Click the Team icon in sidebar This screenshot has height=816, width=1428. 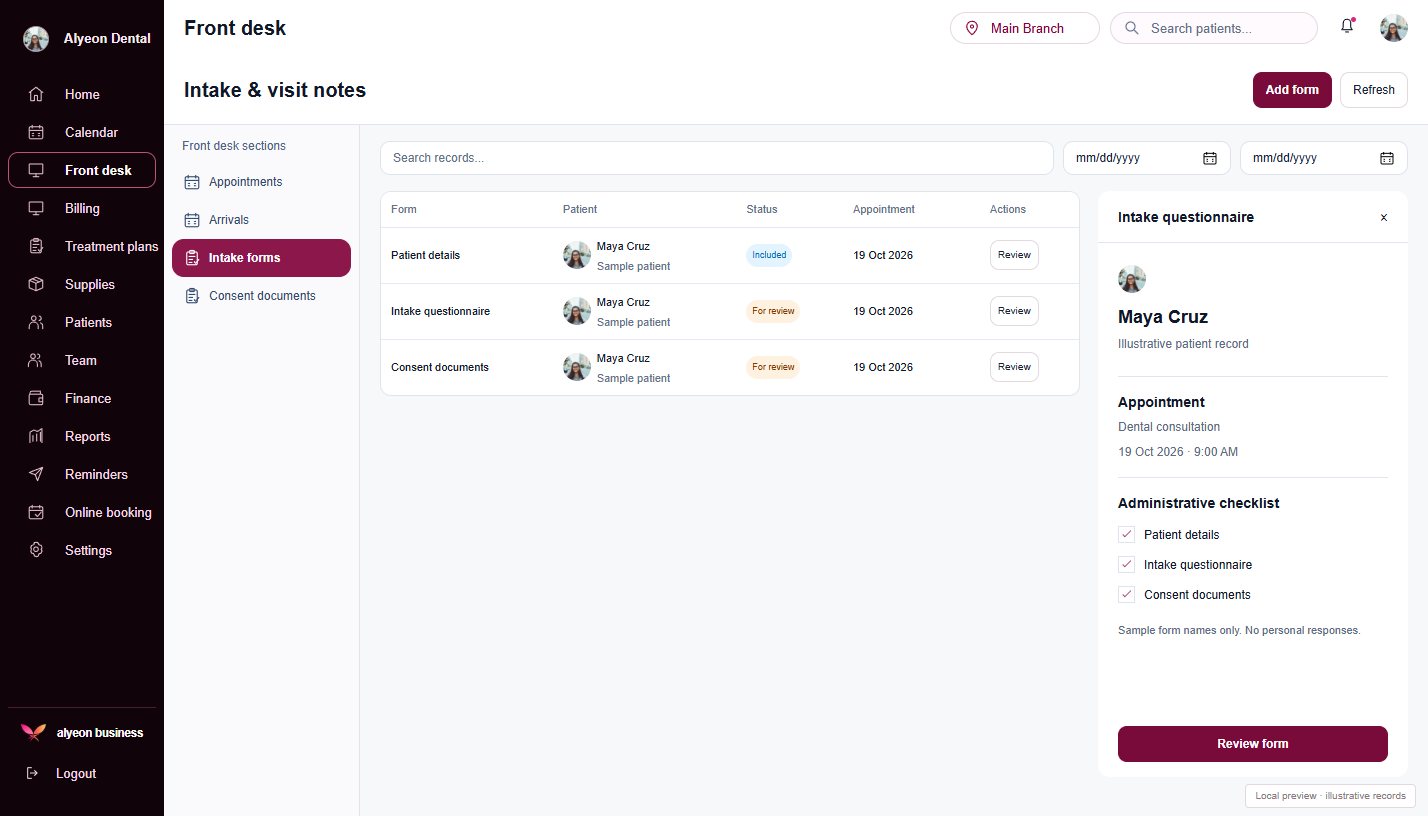coord(36,360)
